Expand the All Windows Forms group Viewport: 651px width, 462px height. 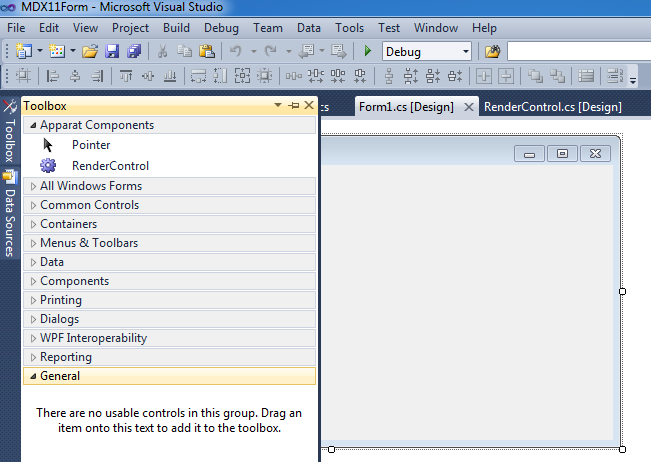tap(33, 186)
